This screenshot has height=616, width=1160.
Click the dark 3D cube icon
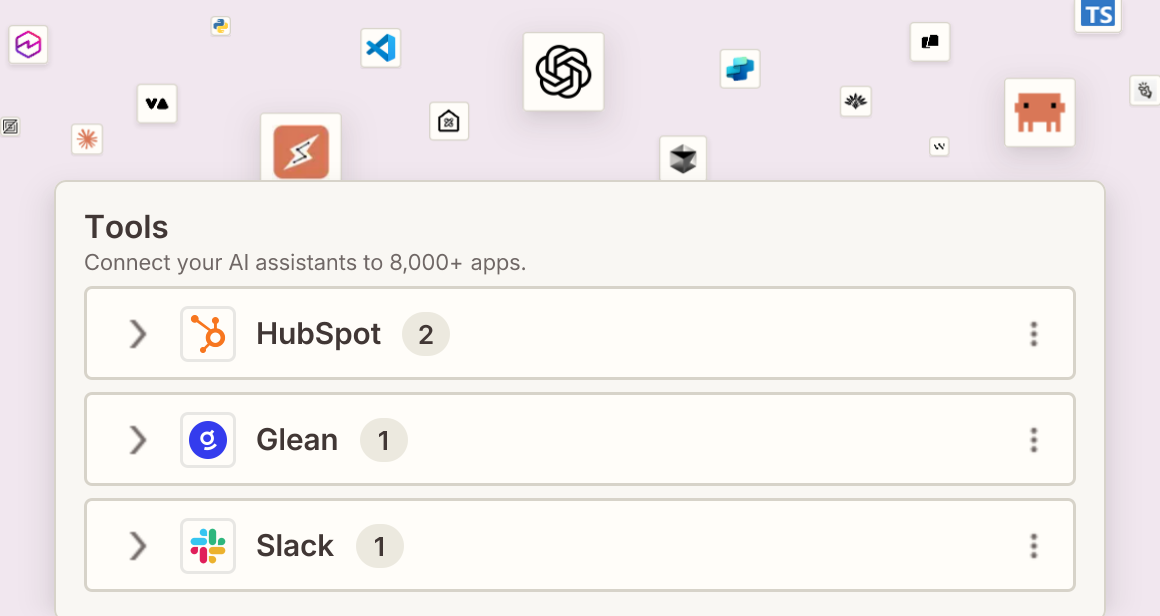point(683,158)
